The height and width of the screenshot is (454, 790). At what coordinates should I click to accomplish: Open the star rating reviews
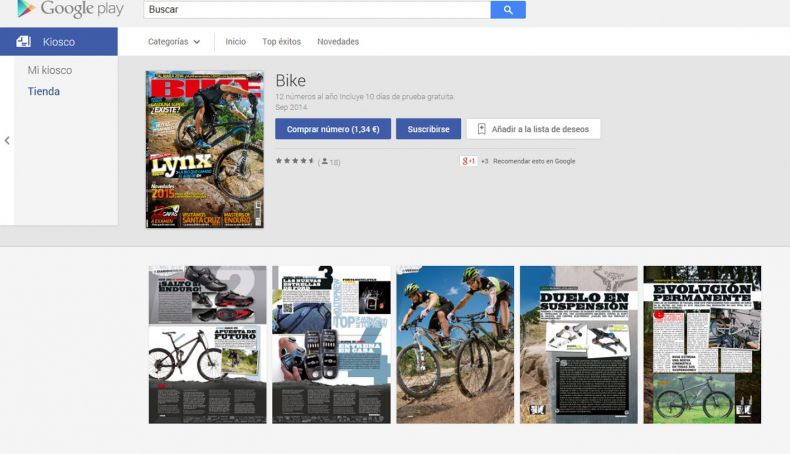(x=295, y=161)
